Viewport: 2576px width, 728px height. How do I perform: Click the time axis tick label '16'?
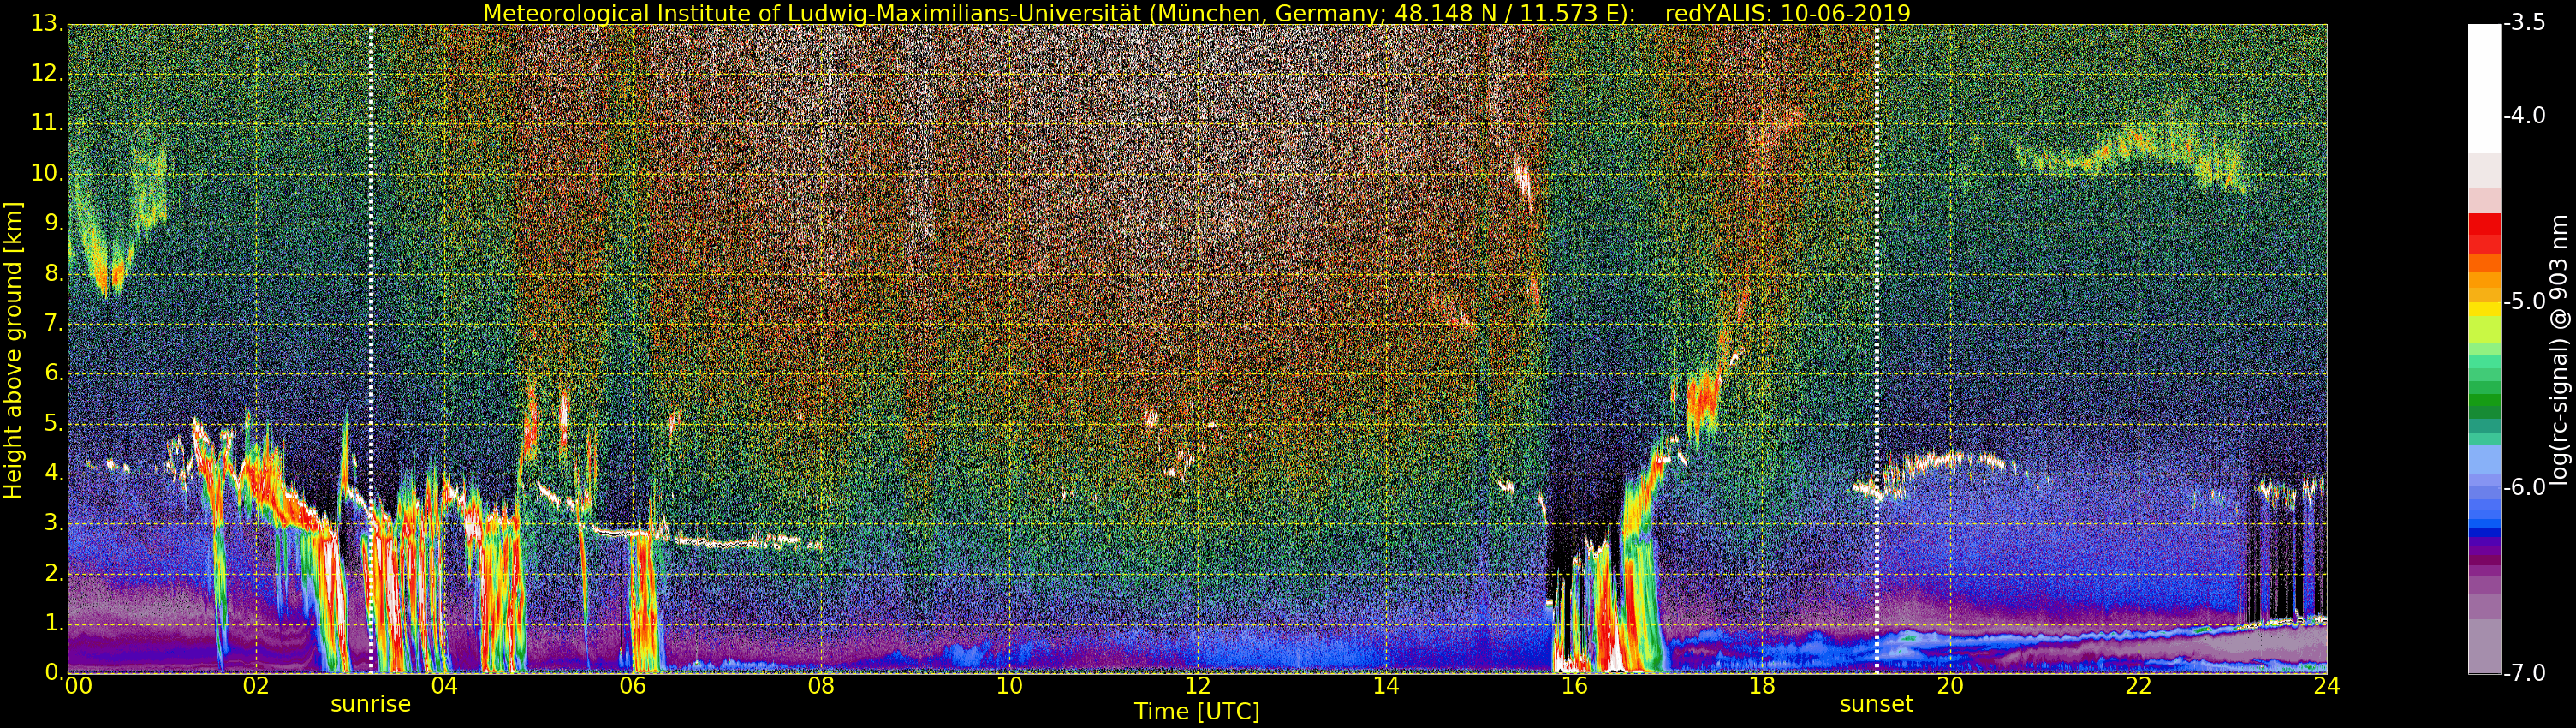point(1574,685)
